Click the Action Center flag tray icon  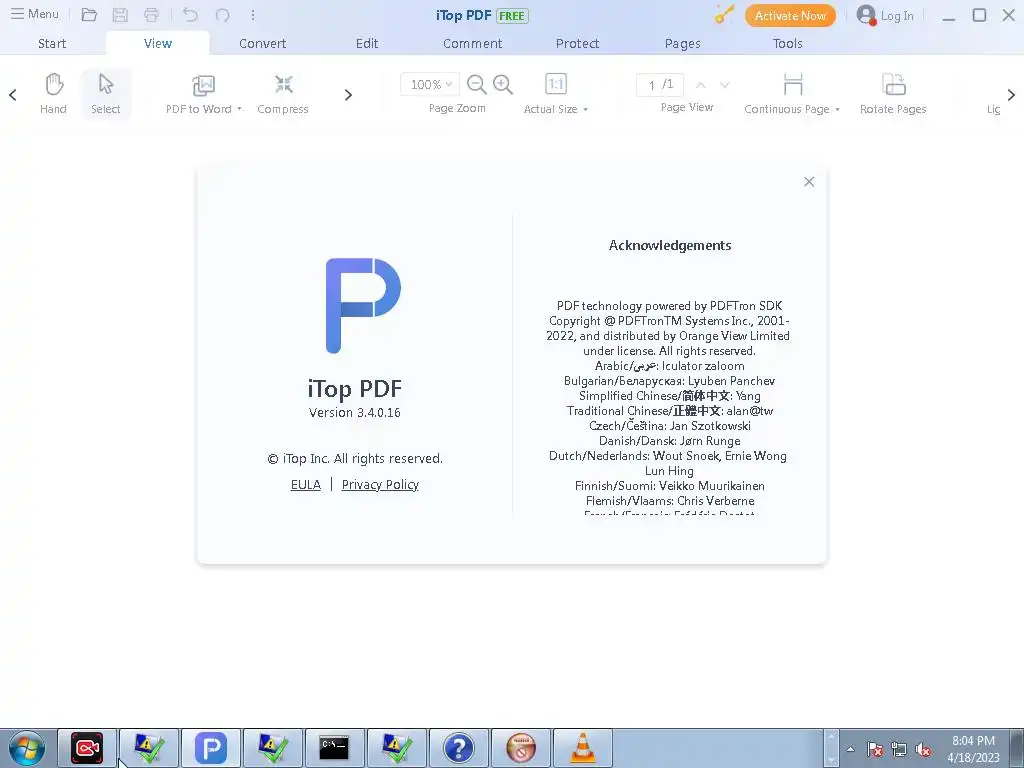(875, 750)
